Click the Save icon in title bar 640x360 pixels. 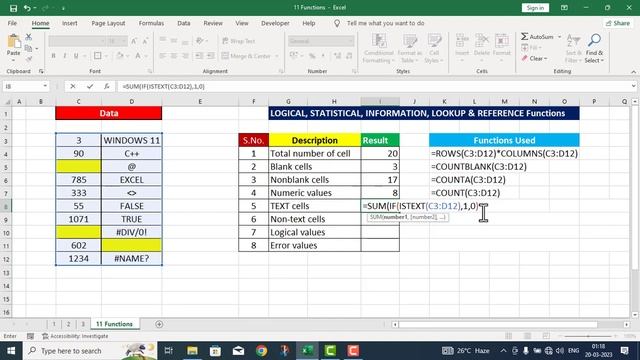coord(13,8)
